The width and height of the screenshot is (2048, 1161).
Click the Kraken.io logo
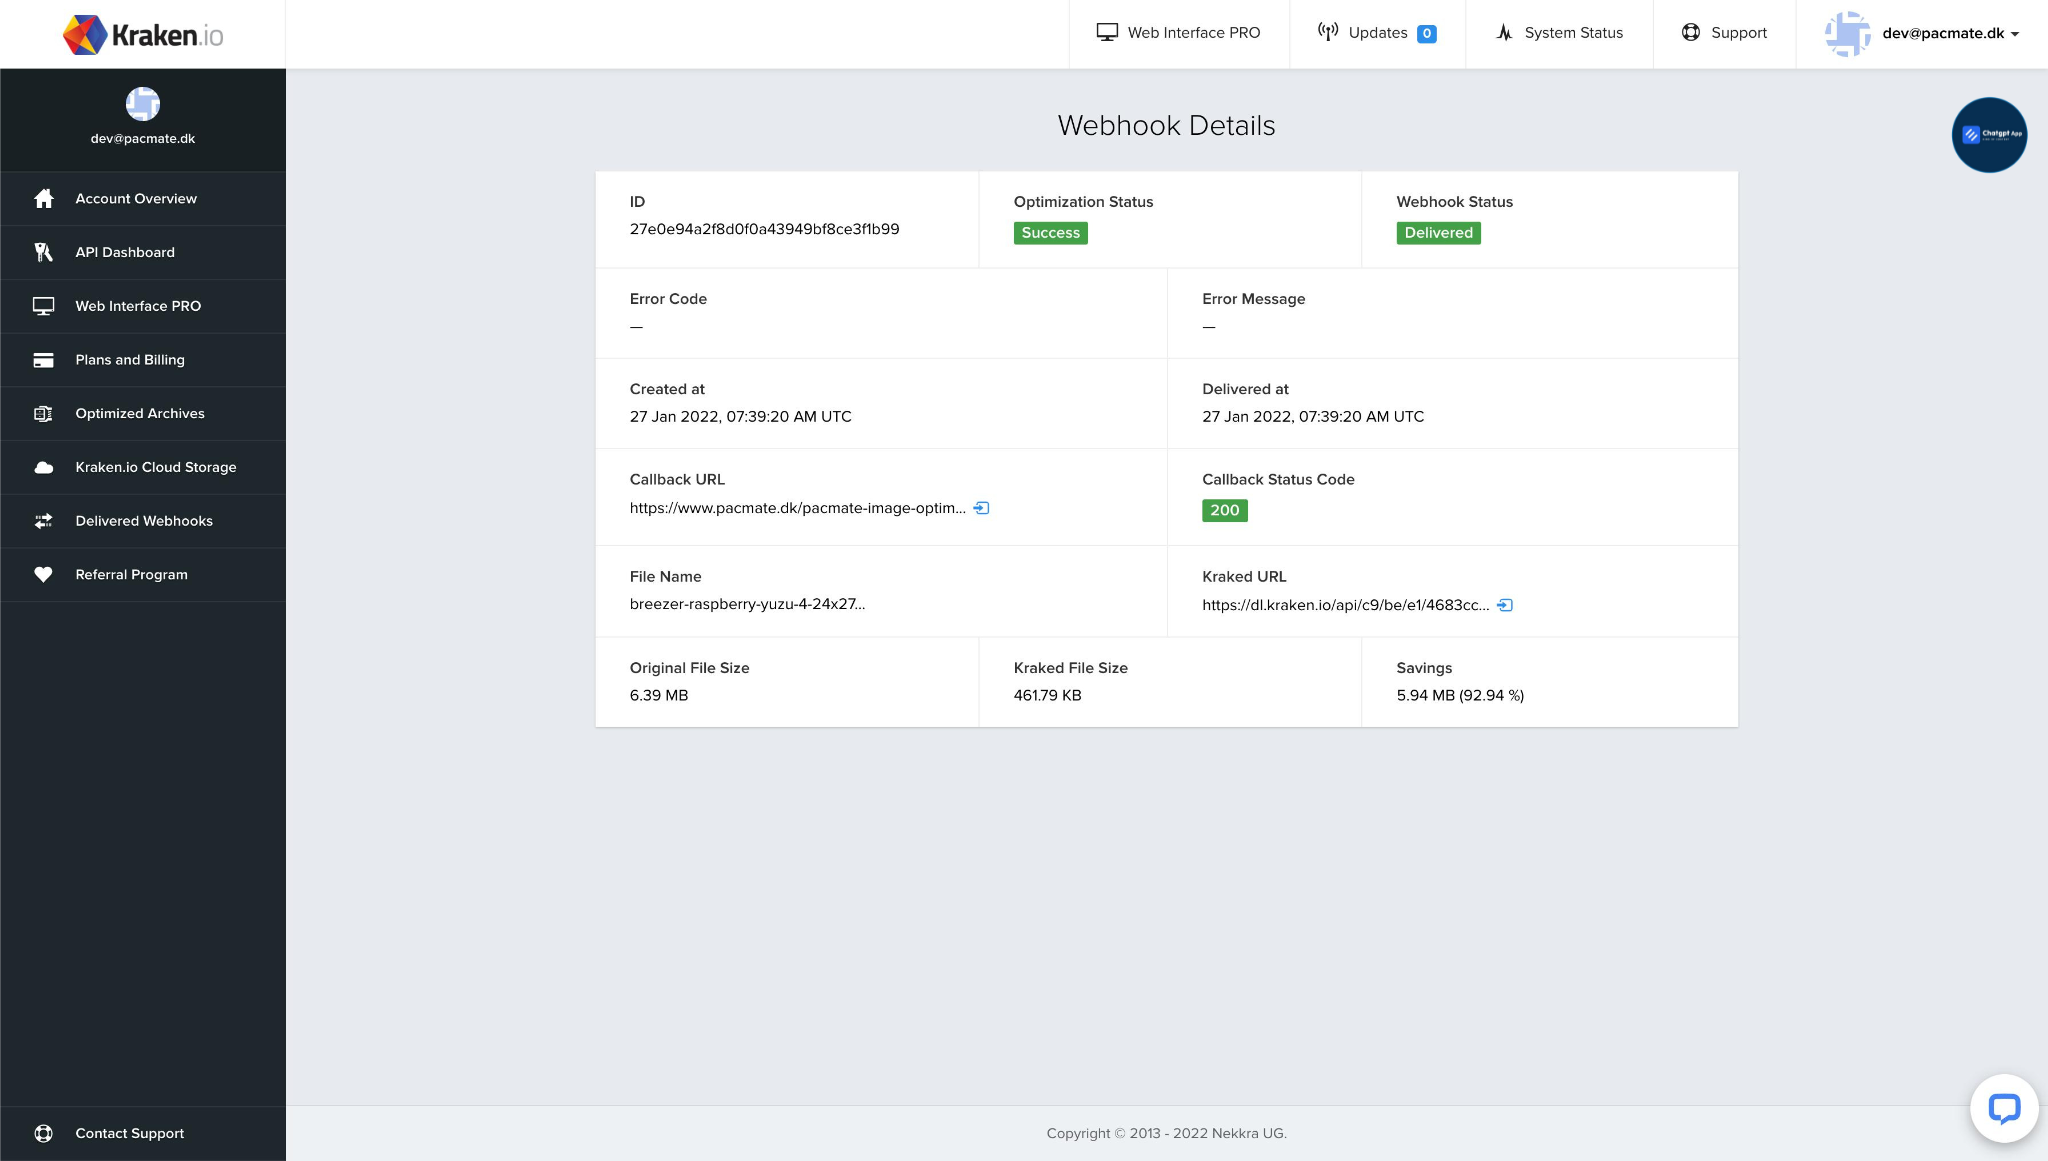pos(143,35)
